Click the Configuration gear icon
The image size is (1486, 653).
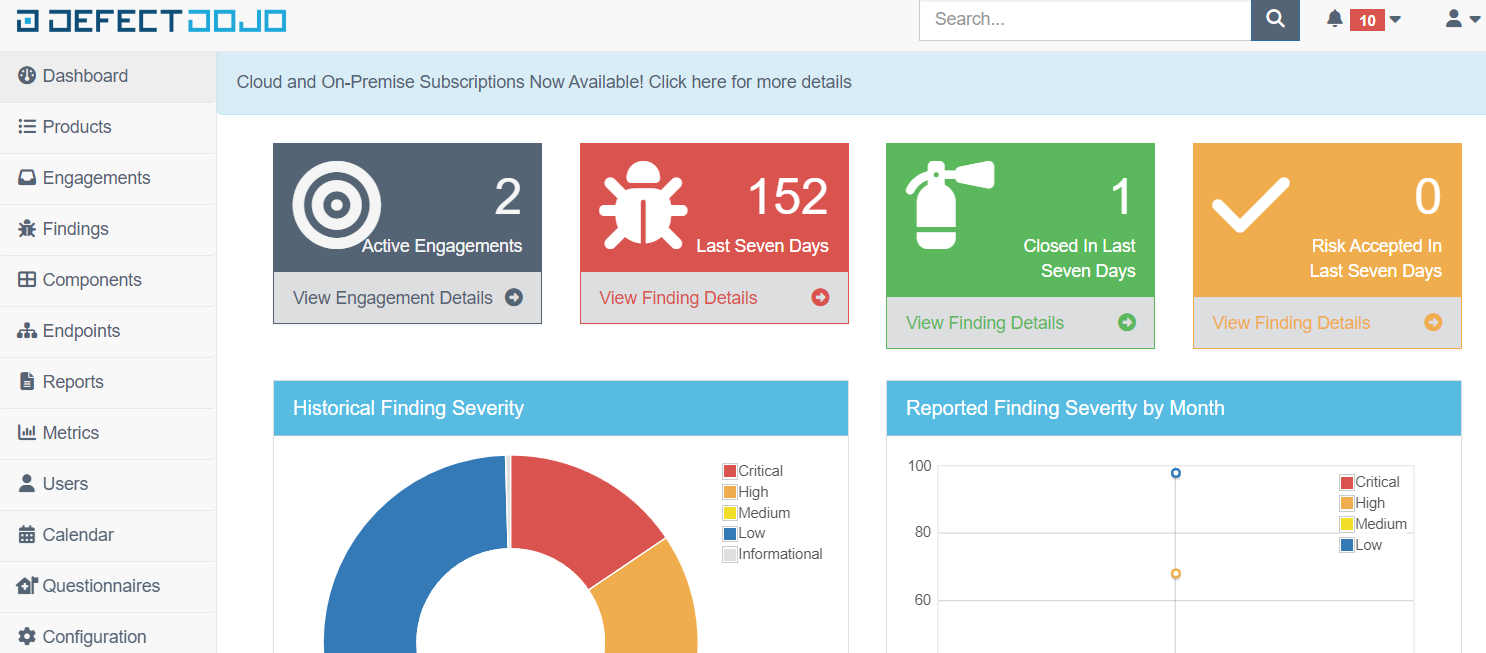click(27, 637)
